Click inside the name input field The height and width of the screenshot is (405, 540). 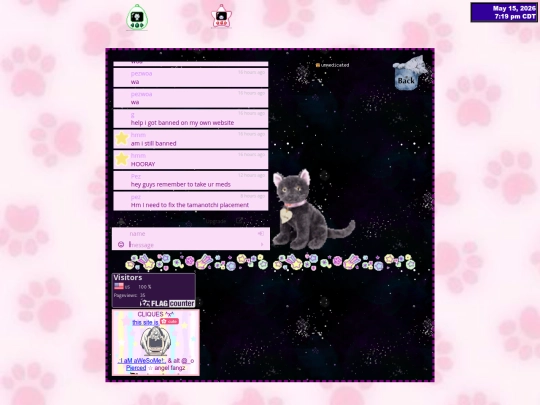click(191, 233)
